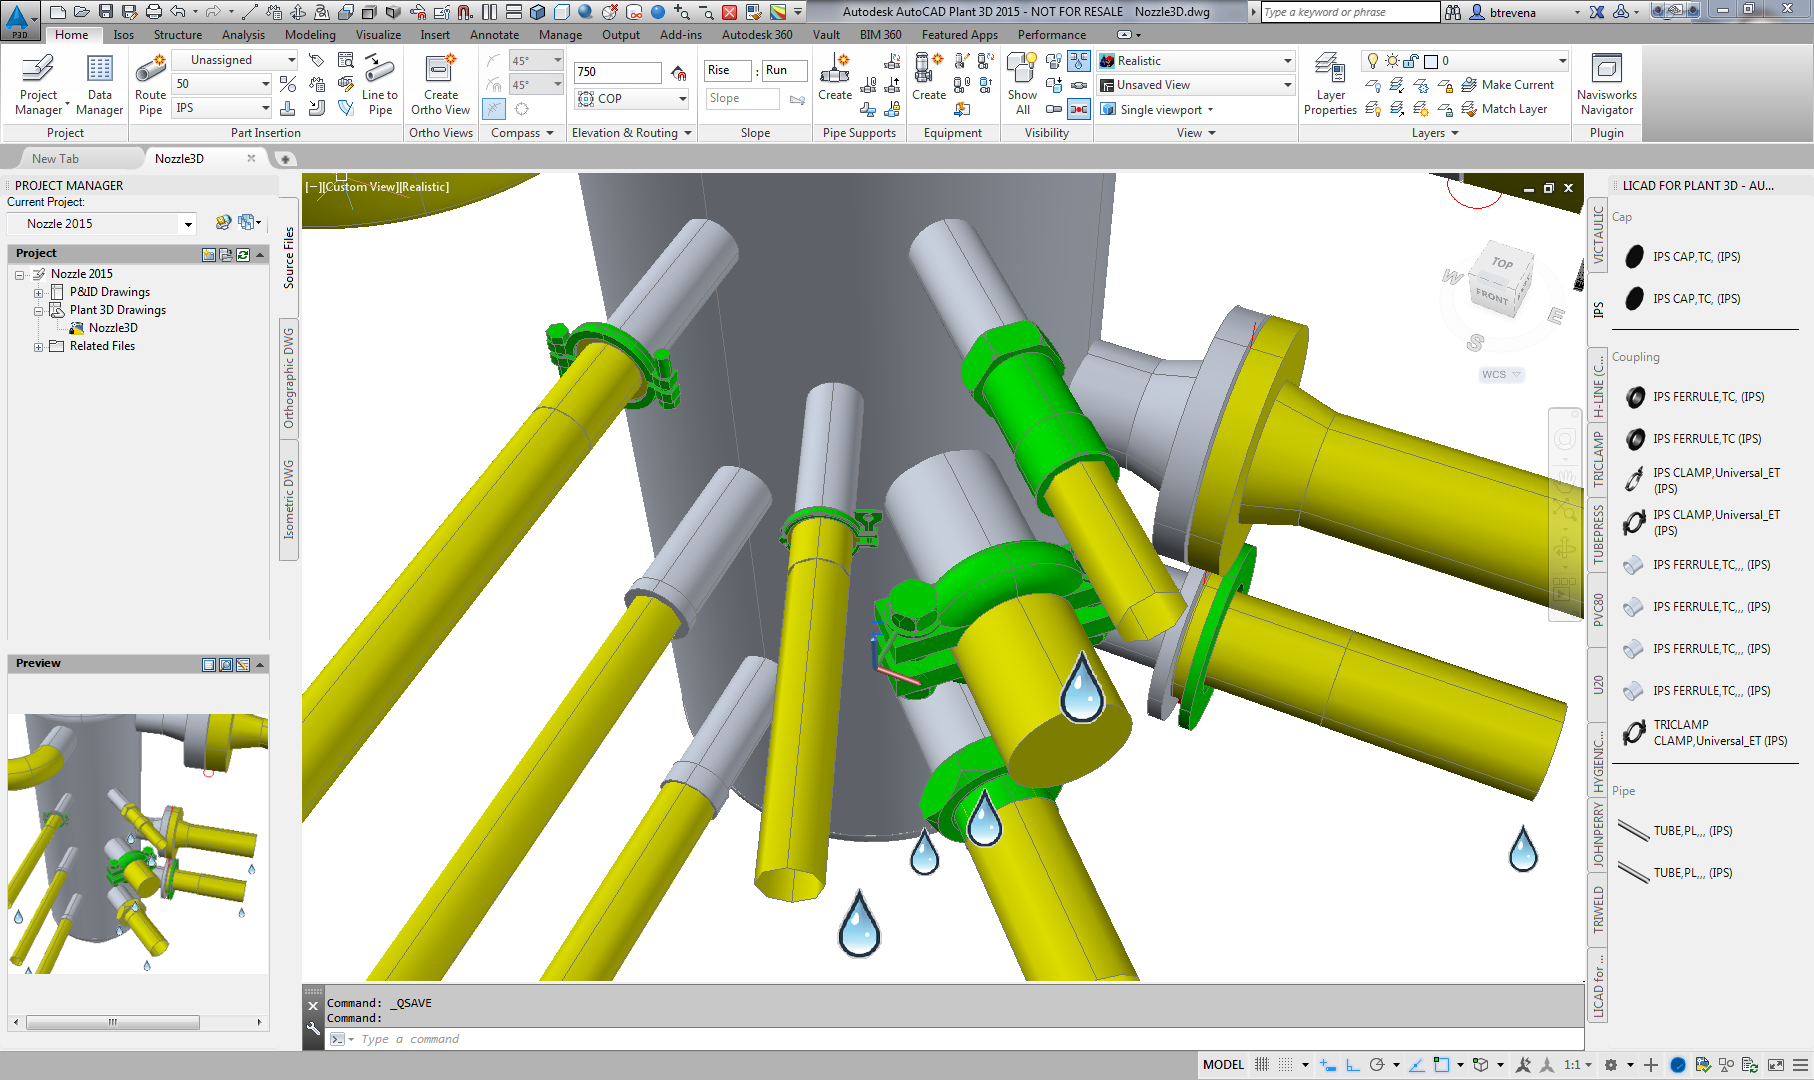Toggle the Rise slope option

click(x=727, y=70)
